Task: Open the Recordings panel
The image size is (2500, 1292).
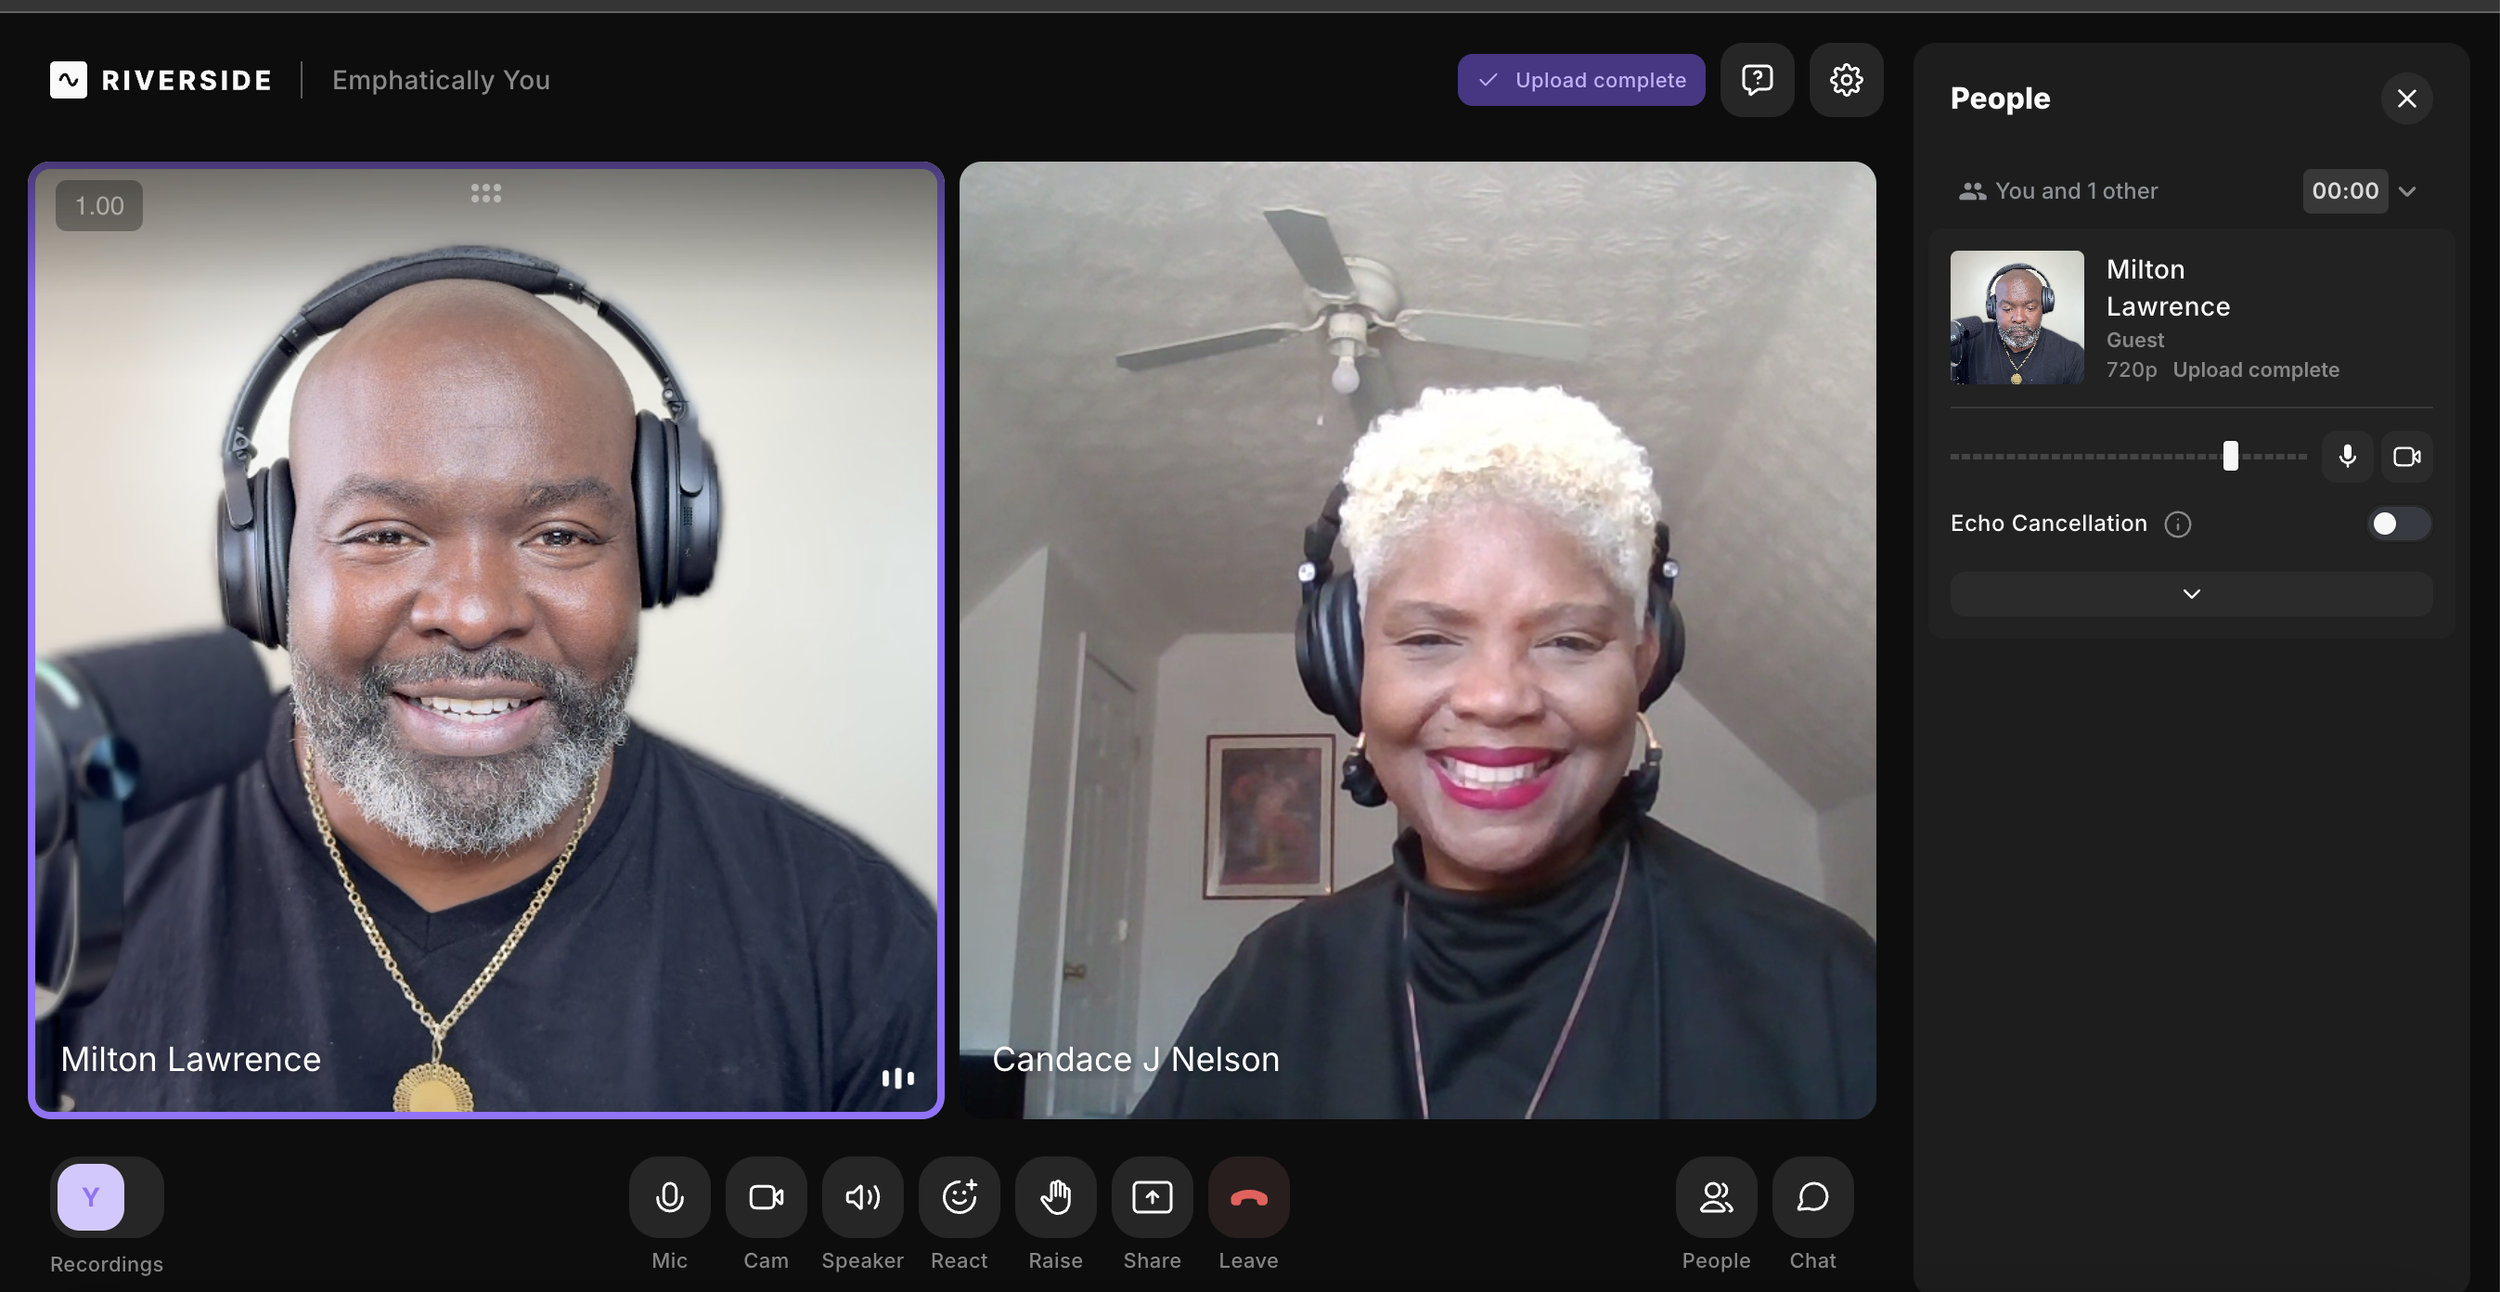Action: point(106,1197)
